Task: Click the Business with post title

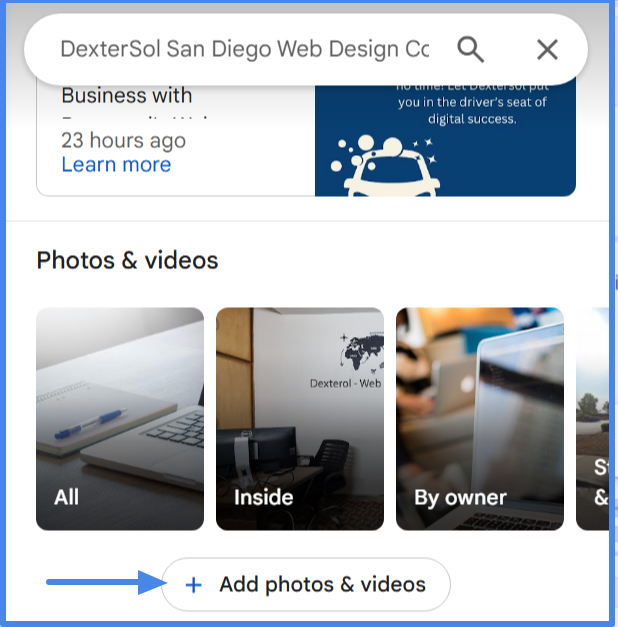Action: pos(127,96)
